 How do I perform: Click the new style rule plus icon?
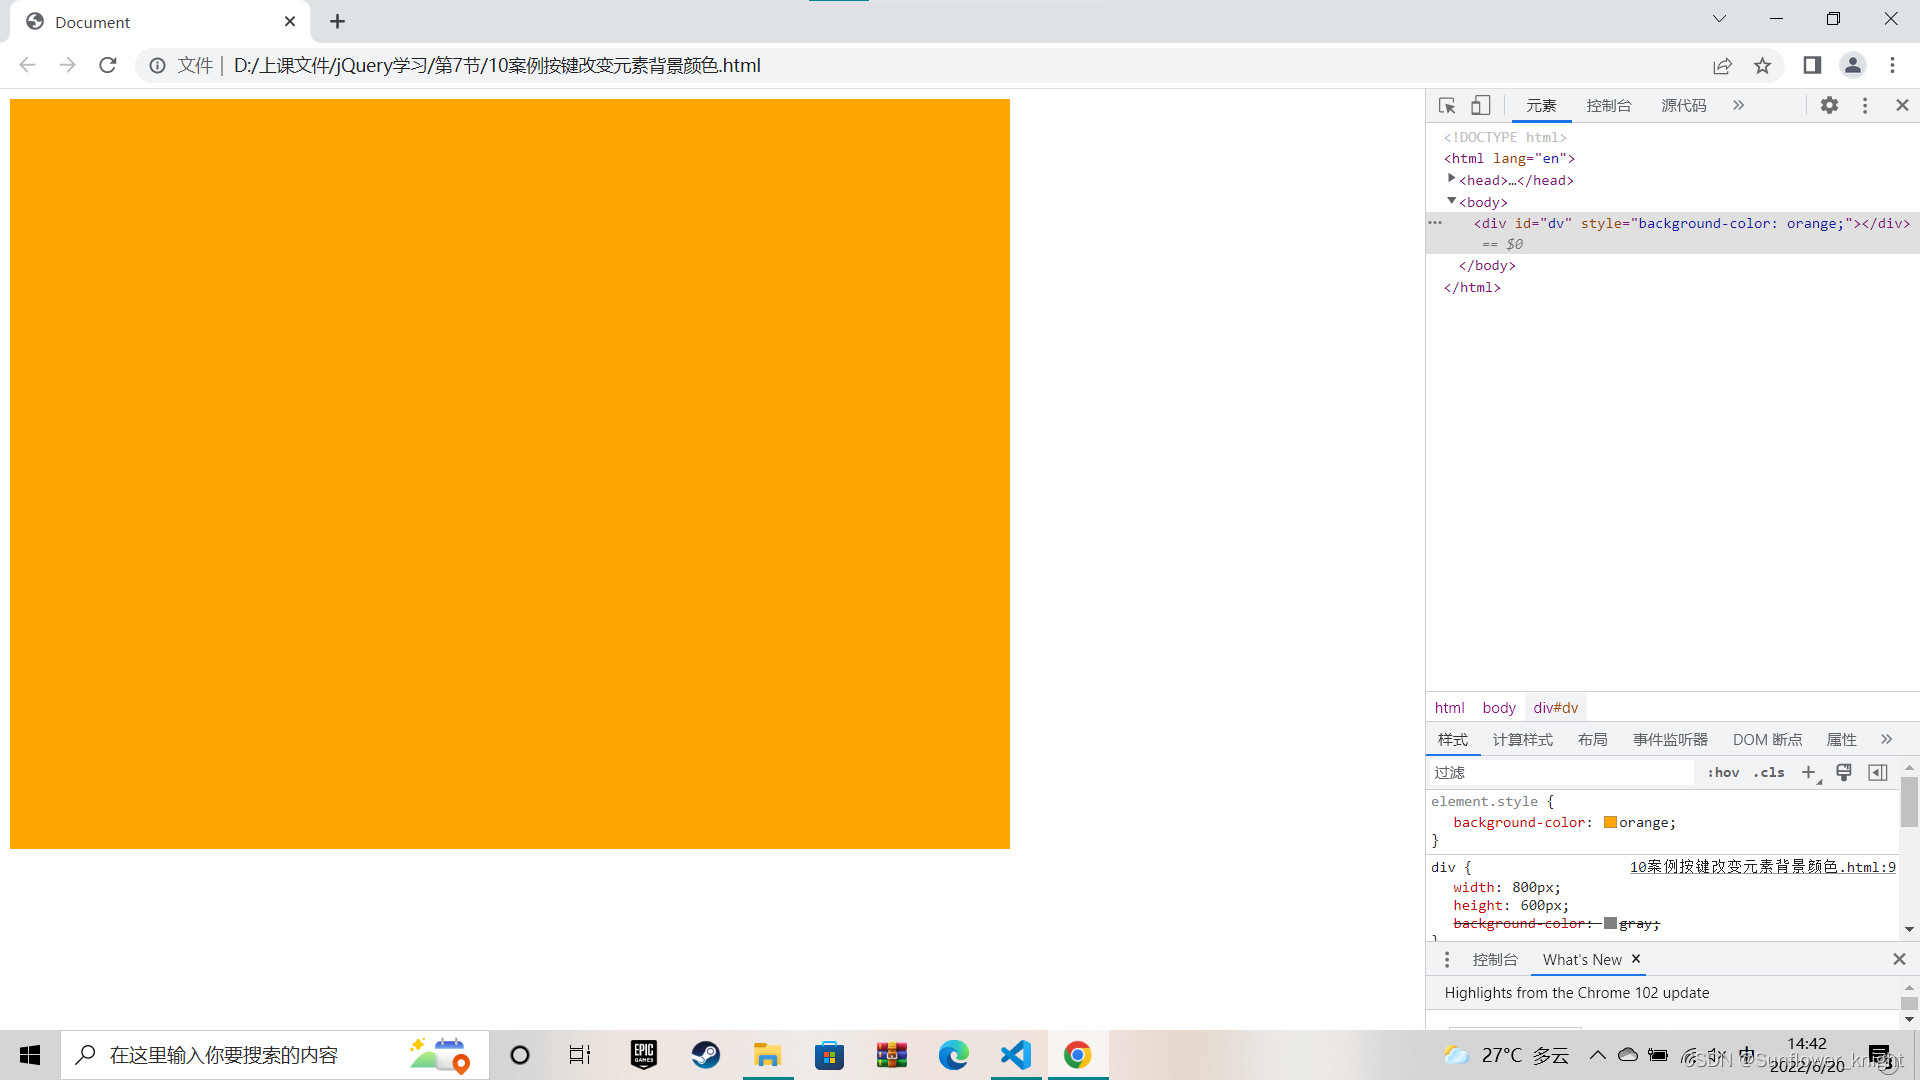coord(1809,772)
